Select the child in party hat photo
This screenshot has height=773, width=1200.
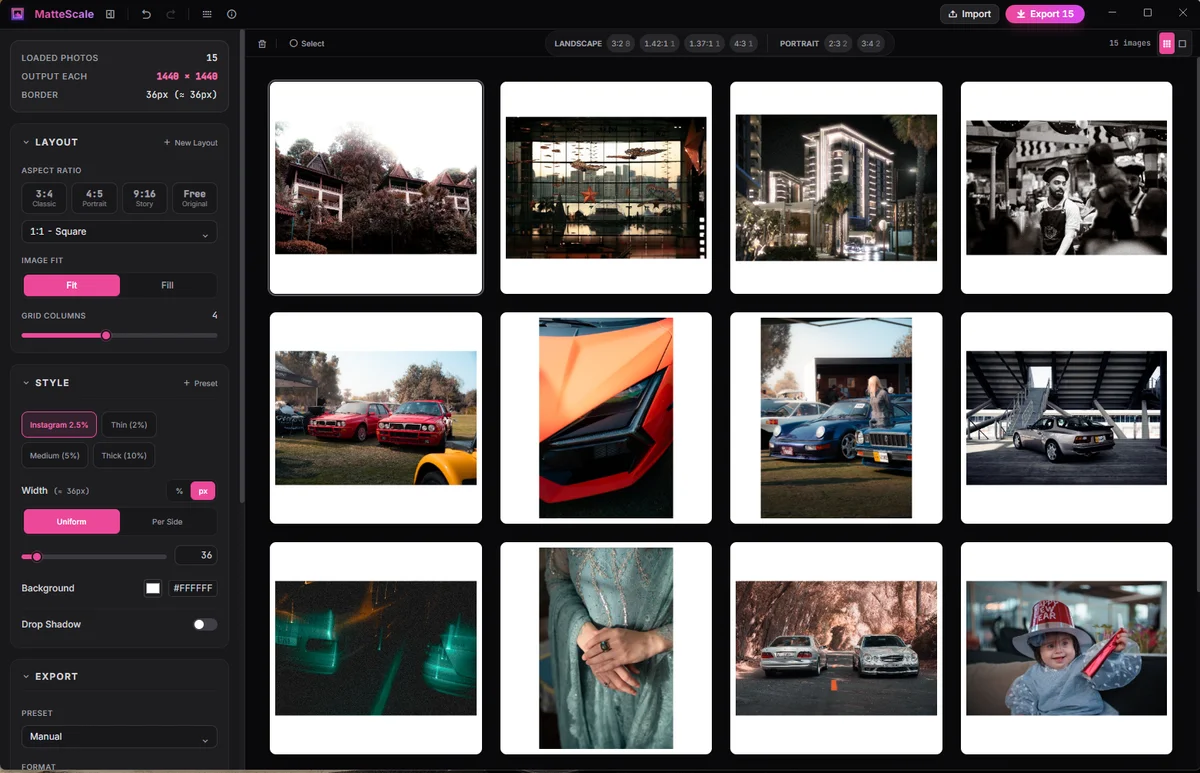coord(1066,648)
